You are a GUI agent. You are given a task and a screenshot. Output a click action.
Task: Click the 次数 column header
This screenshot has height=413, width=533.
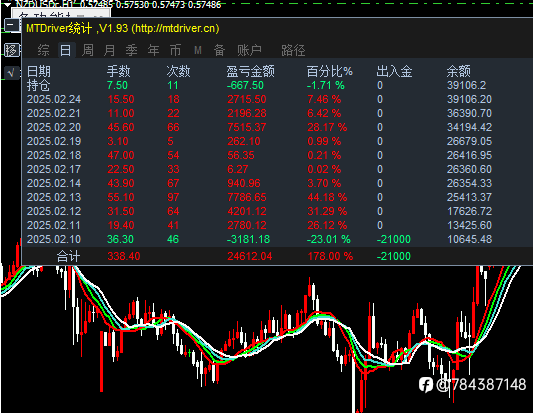pos(178,71)
